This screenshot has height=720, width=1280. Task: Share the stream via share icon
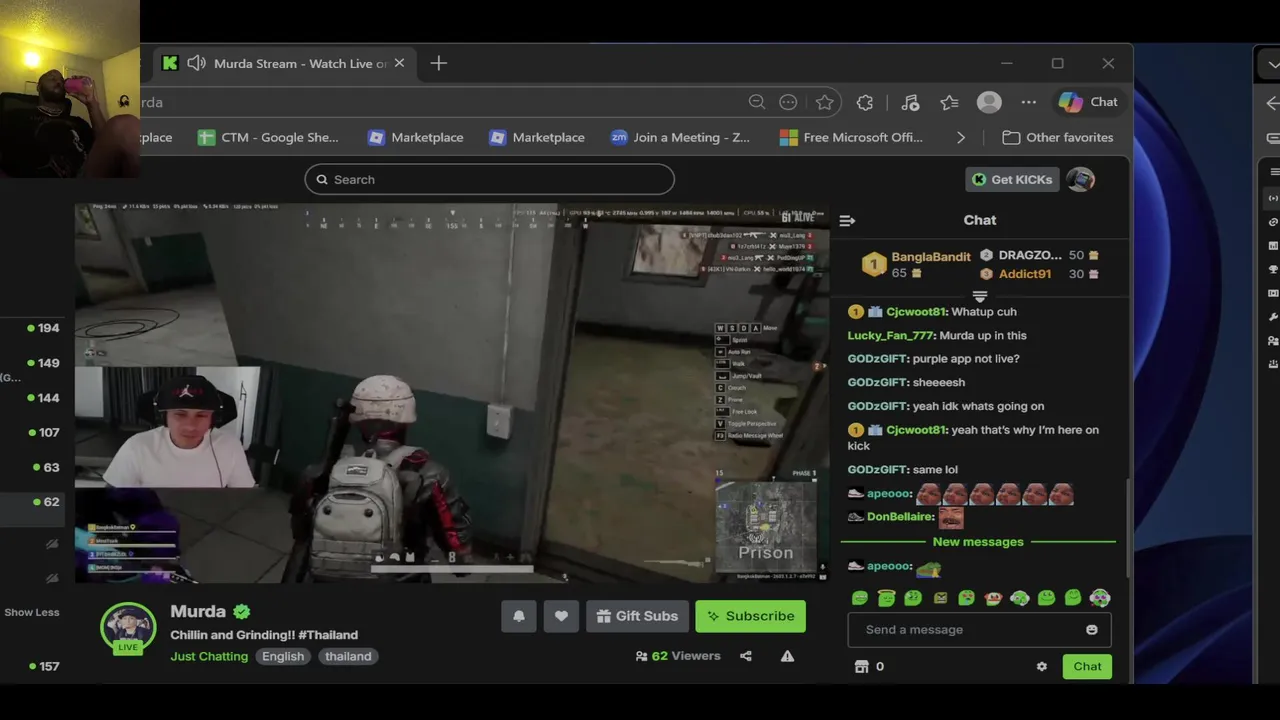745,656
